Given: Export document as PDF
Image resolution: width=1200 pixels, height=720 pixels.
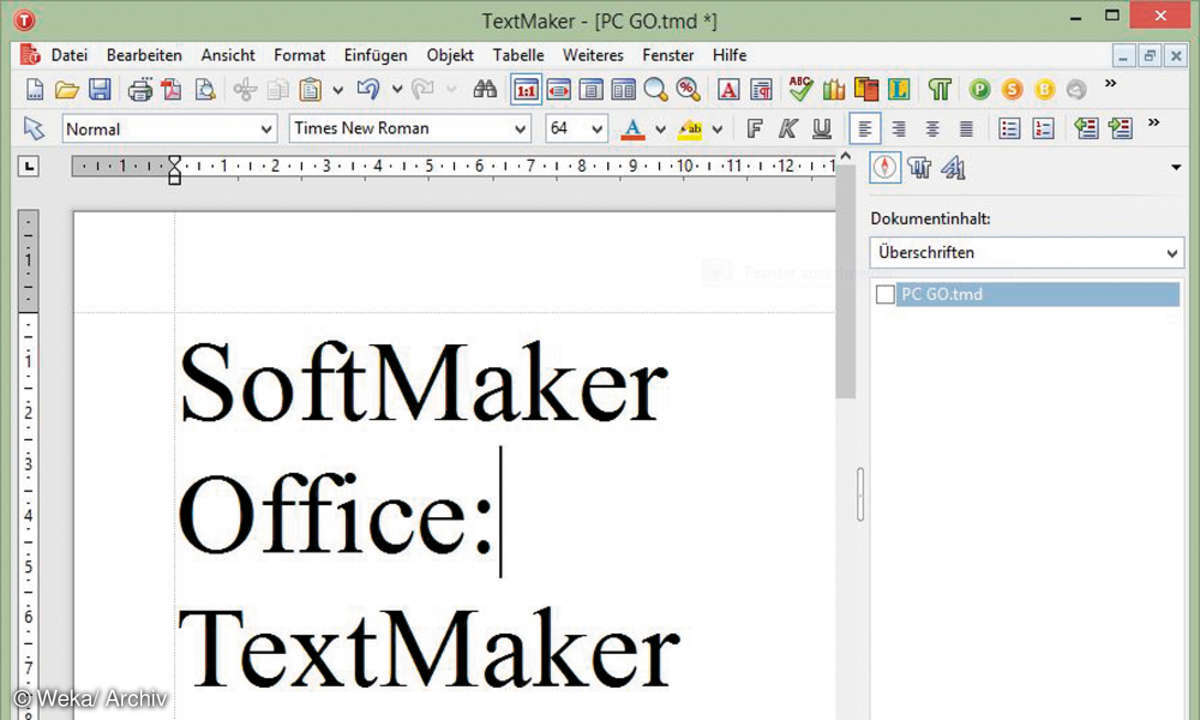Looking at the screenshot, I should (172, 90).
